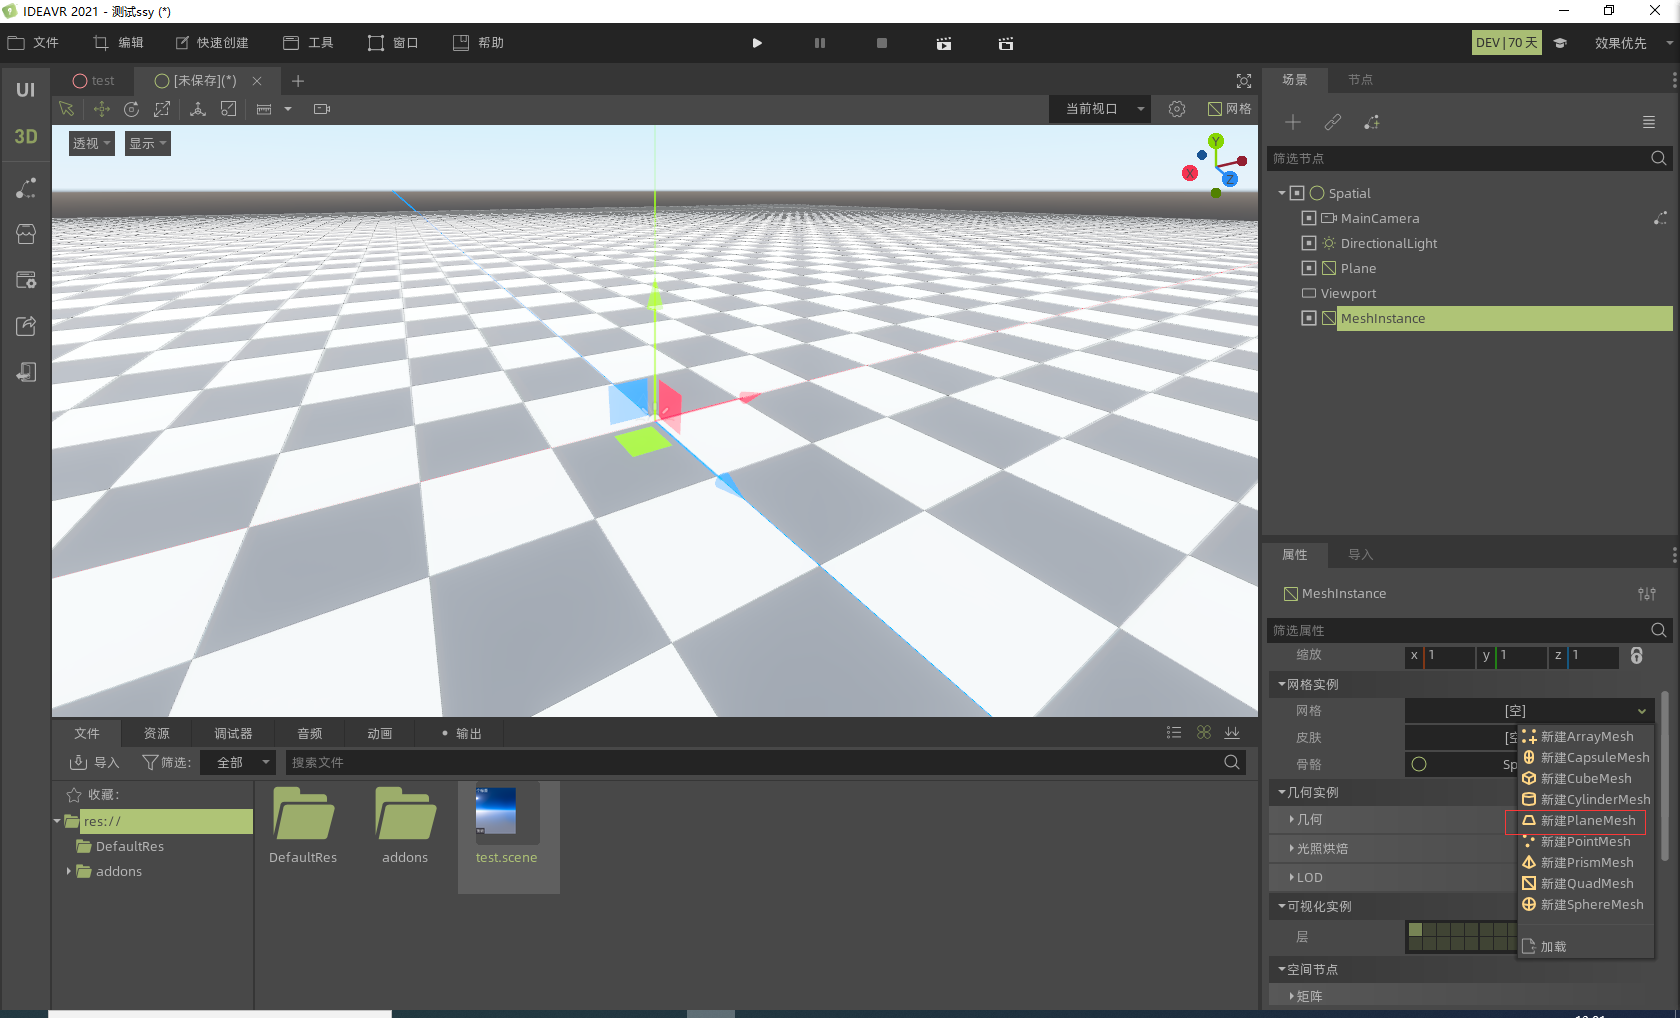The height and width of the screenshot is (1018, 1680).
Task: Play the scene with play button
Action: coord(757,43)
